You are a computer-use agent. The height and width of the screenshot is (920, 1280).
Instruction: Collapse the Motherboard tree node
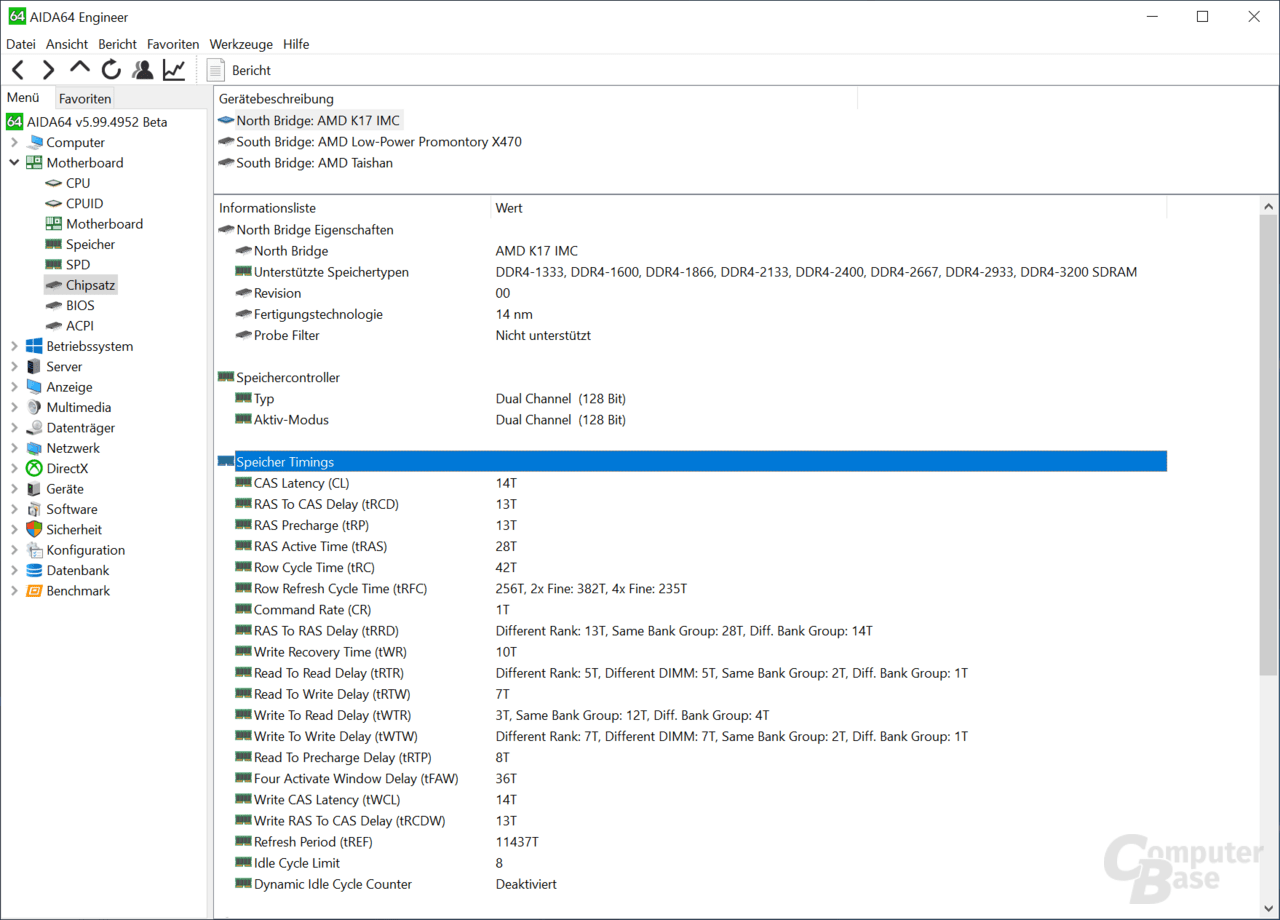[14, 162]
